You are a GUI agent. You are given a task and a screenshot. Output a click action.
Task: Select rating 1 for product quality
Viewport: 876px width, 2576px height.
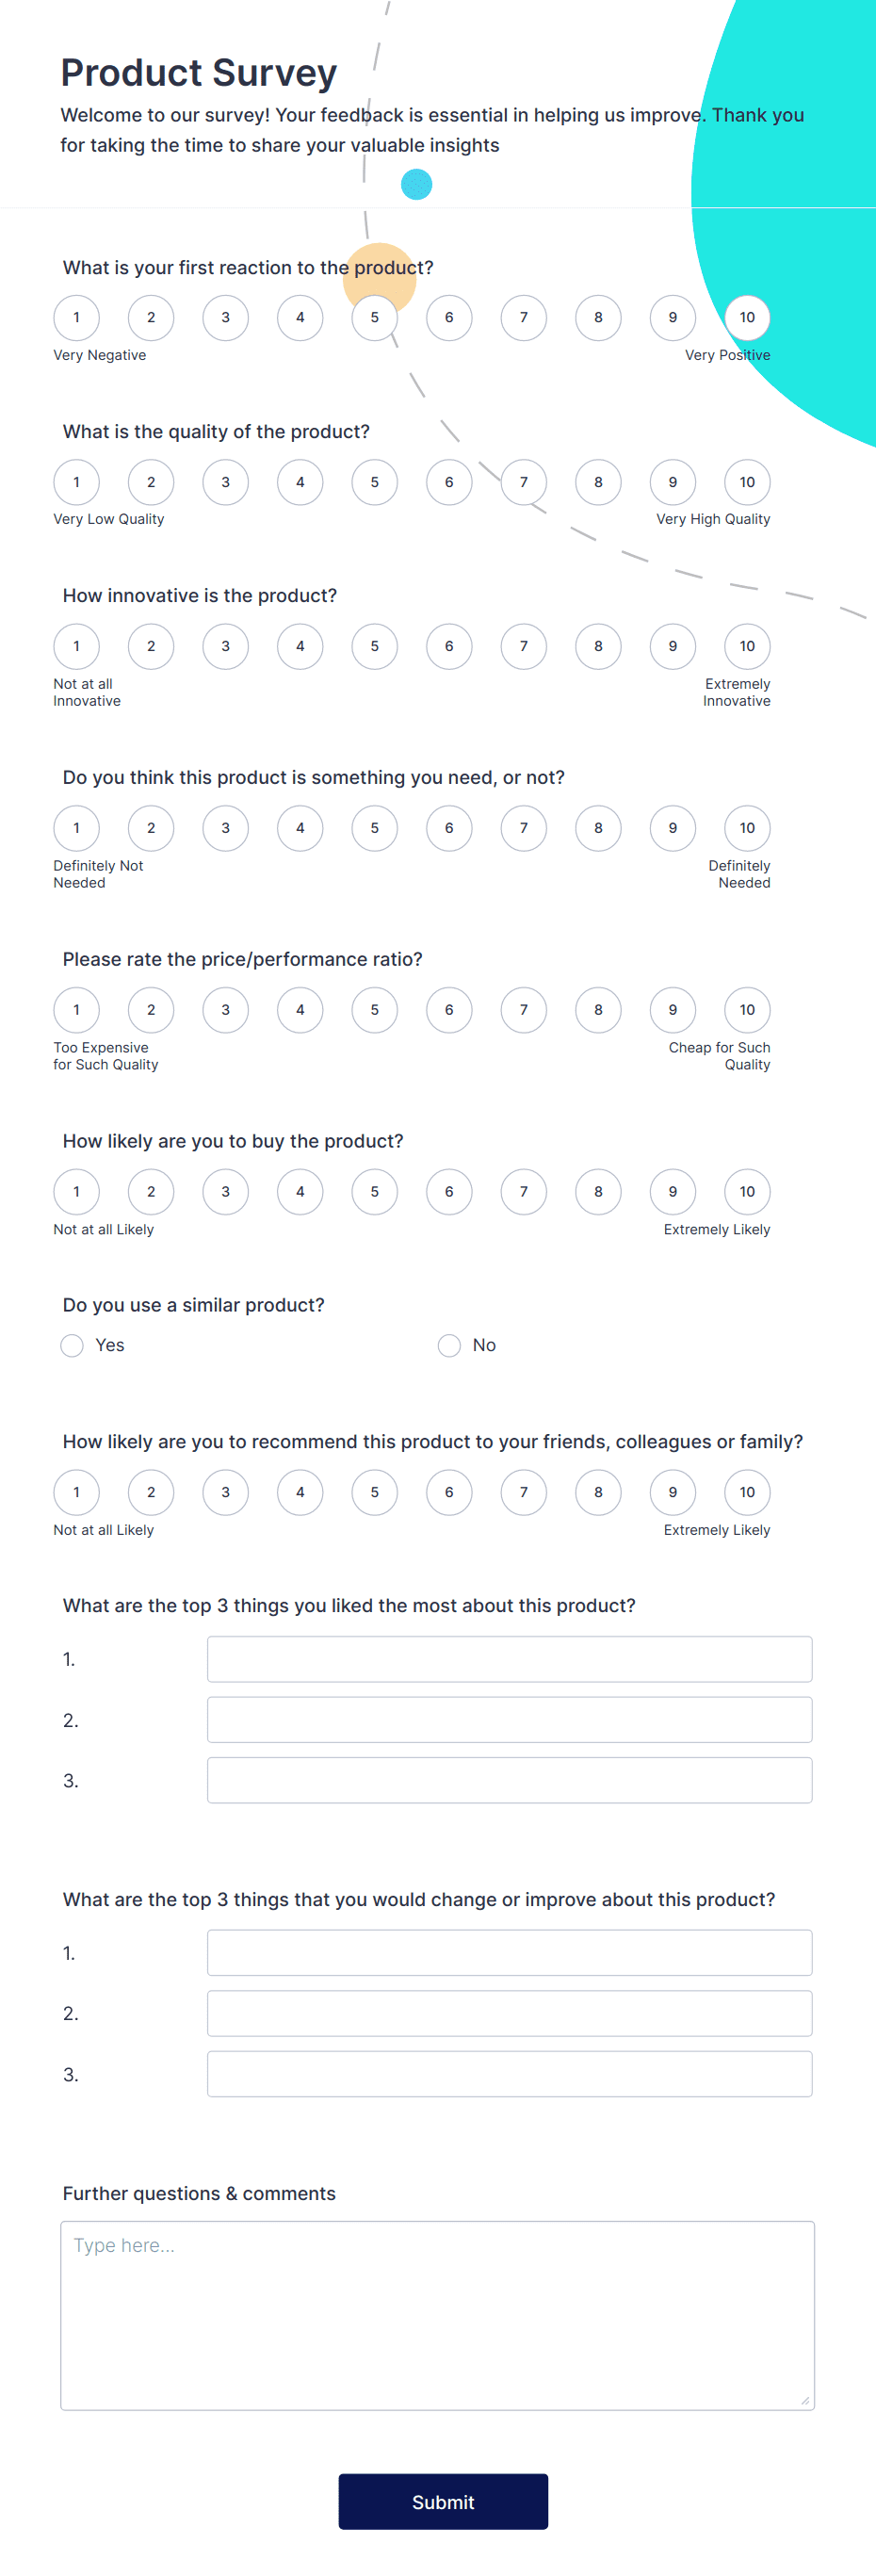76,481
